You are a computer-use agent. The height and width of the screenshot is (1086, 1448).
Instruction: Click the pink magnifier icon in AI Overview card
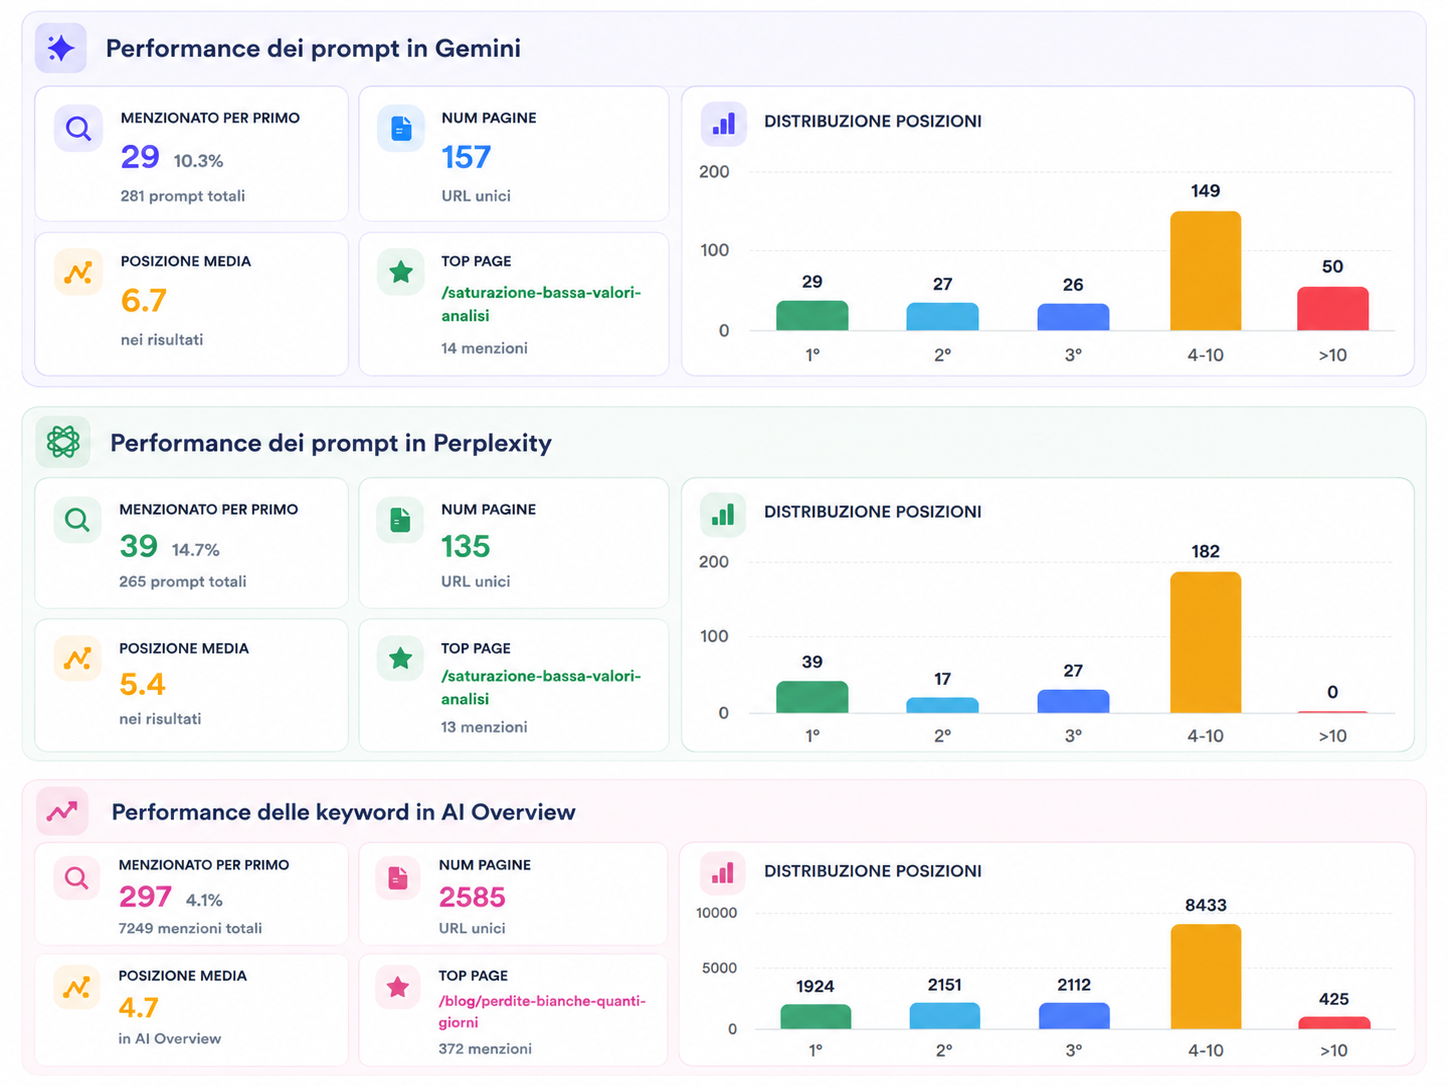tap(76, 877)
